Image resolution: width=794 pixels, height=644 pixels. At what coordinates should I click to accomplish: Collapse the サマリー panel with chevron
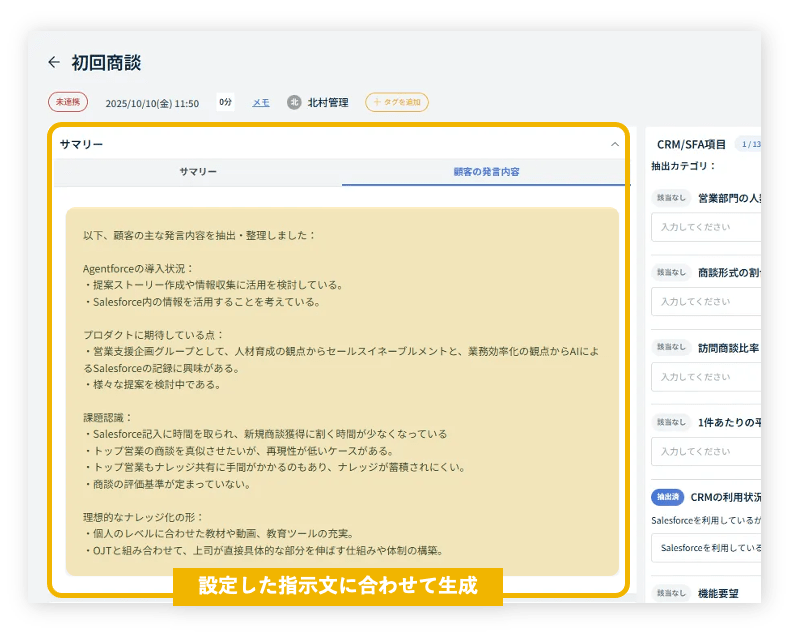[x=615, y=144]
